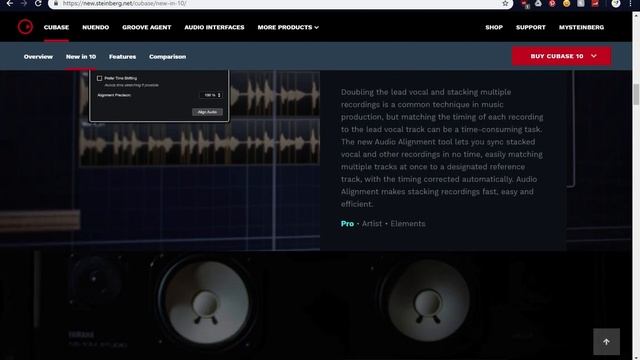Click the yellow smiley extension icon
Screen dimensions: 640x360
pos(567,3)
